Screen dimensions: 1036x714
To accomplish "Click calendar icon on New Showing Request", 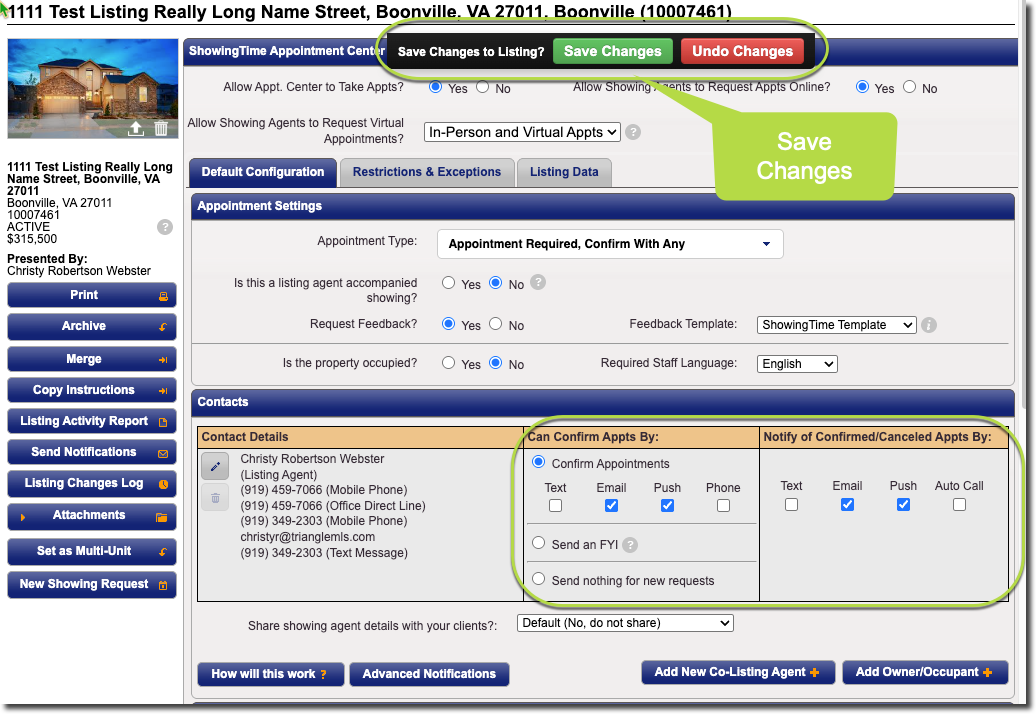I will coord(163,585).
